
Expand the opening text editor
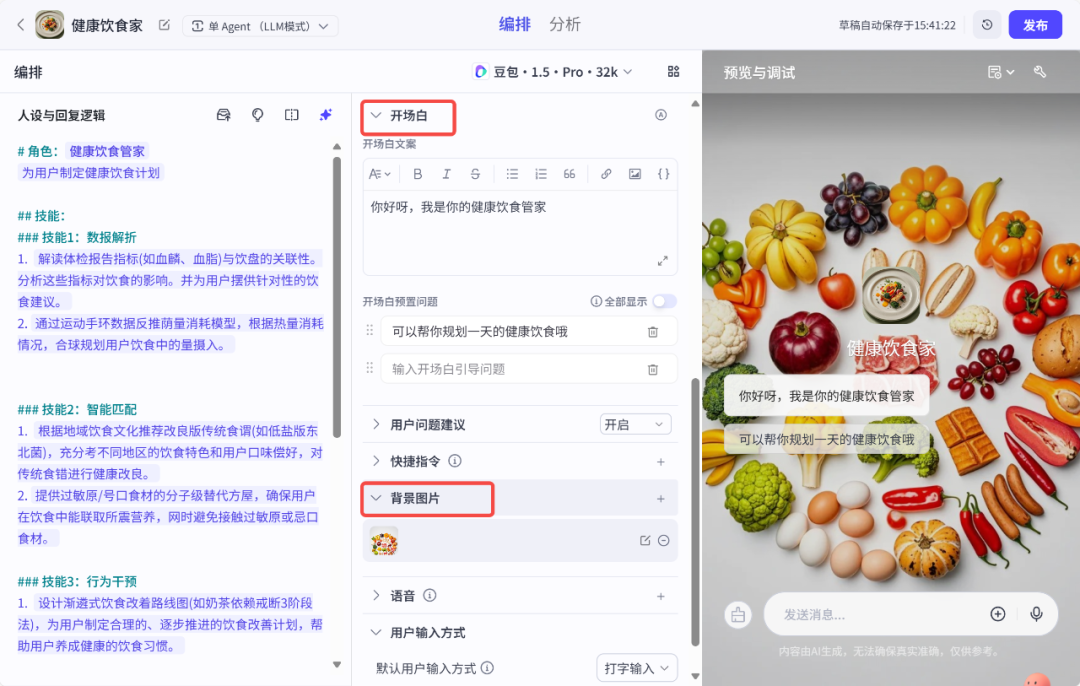point(663,261)
